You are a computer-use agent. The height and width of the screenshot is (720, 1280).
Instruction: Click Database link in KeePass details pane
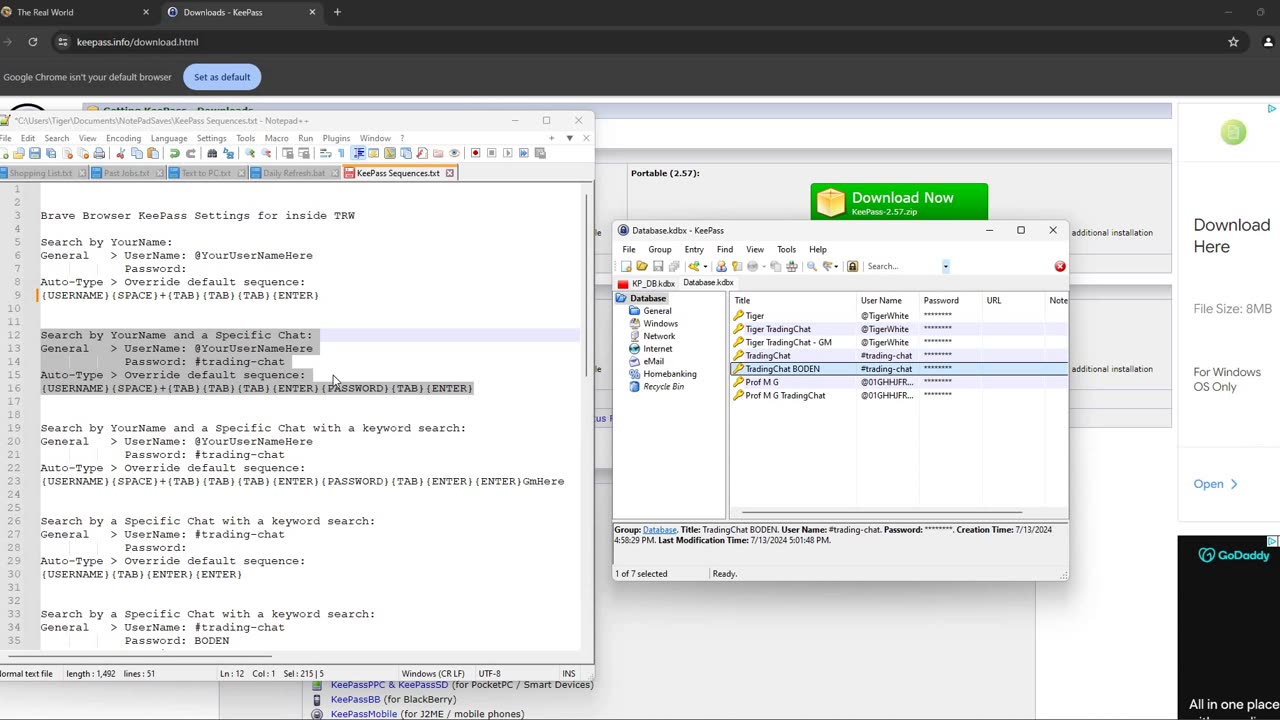659,530
